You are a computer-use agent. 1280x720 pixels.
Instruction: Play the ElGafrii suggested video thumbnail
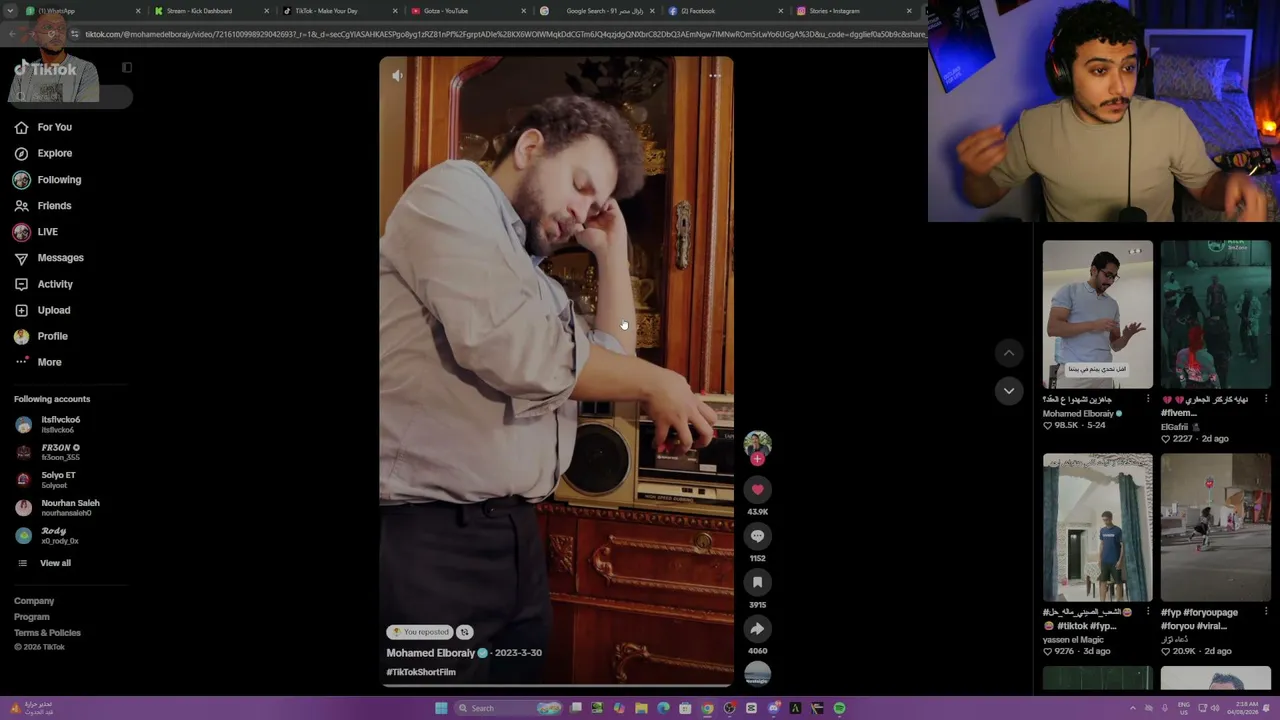pos(1215,314)
